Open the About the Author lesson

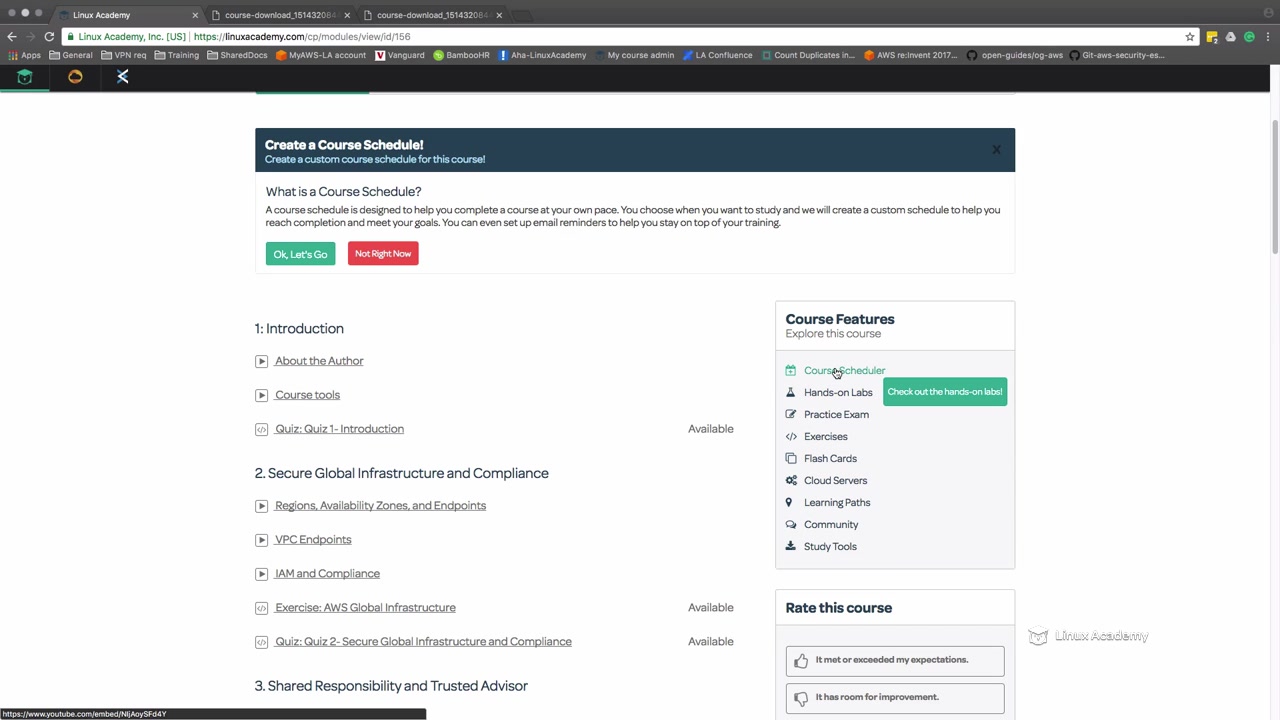coord(319,361)
